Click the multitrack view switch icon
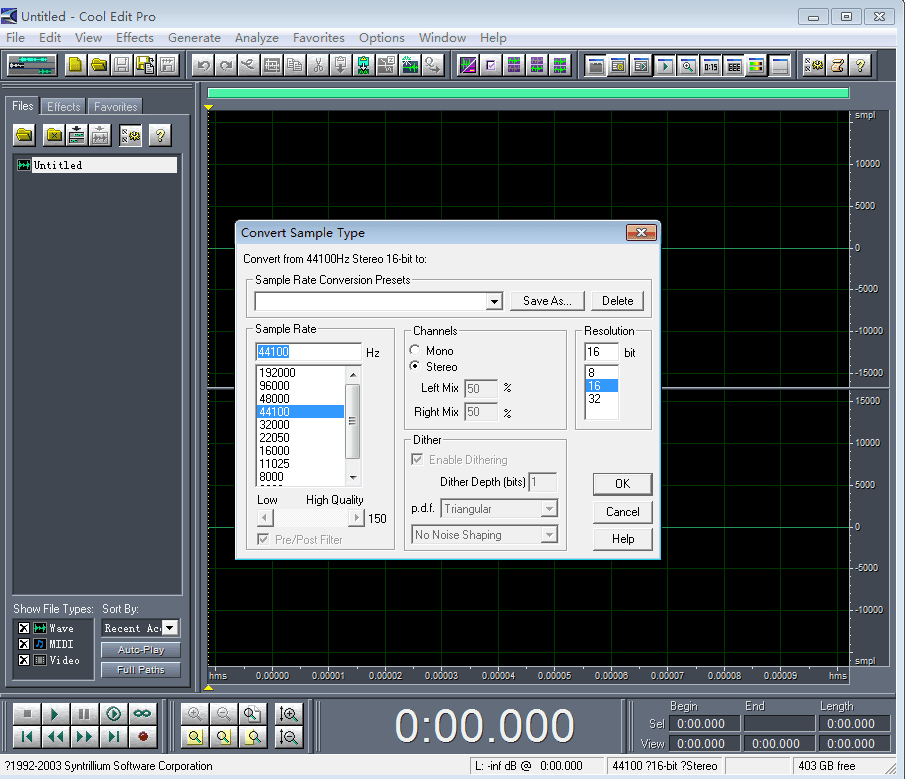Viewport: 905px width, 779px height. (32, 65)
